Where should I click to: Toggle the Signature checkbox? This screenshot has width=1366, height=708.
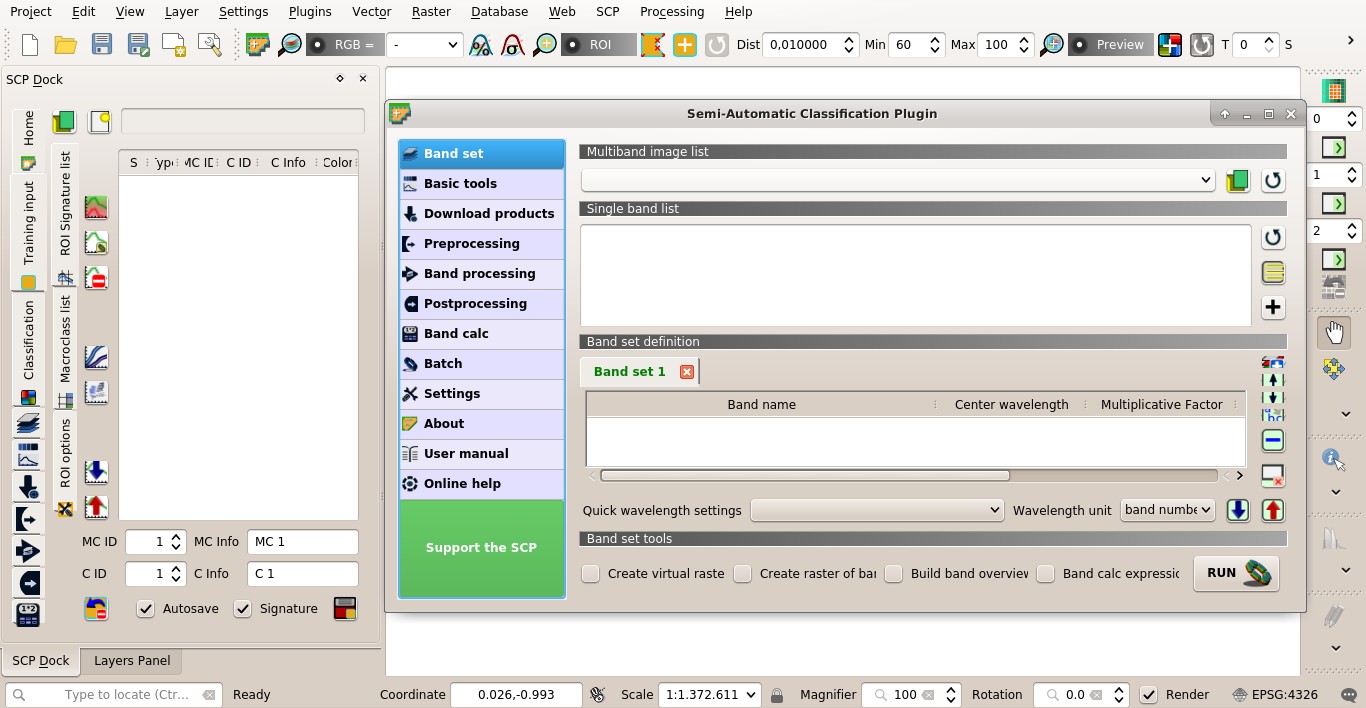tap(242, 608)
